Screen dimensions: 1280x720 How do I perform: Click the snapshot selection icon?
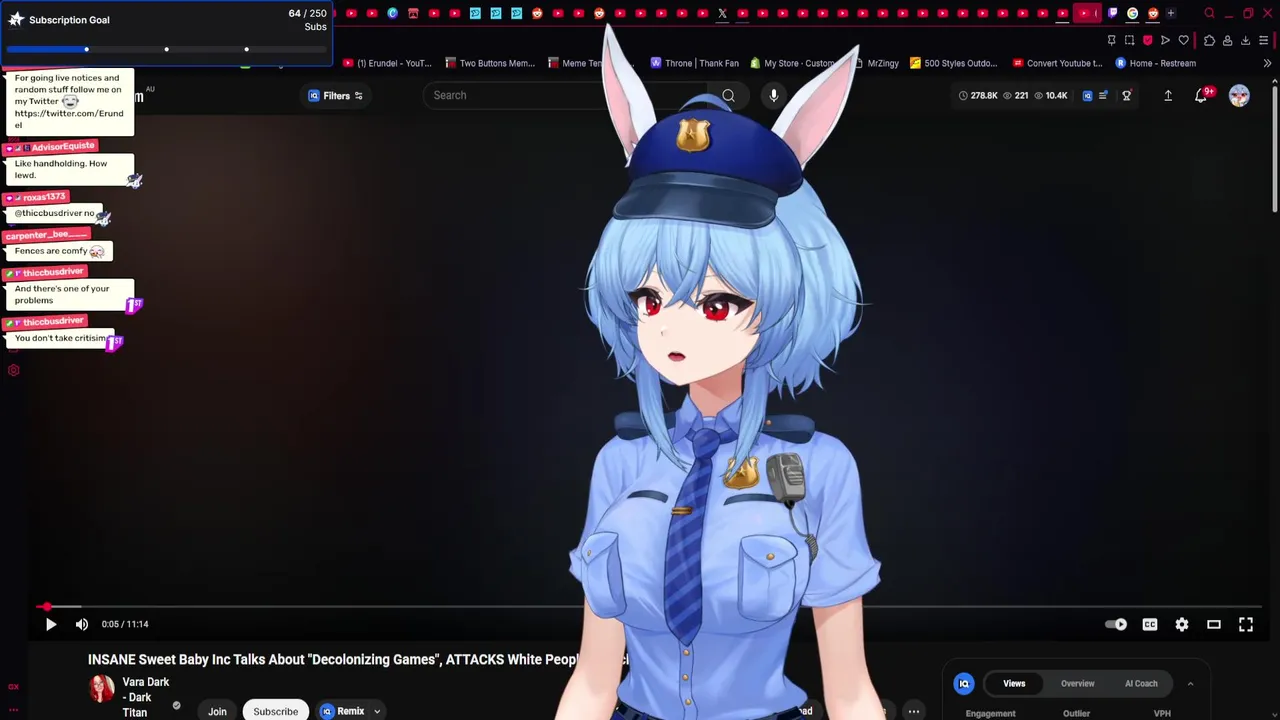(x=1129, y=40)
